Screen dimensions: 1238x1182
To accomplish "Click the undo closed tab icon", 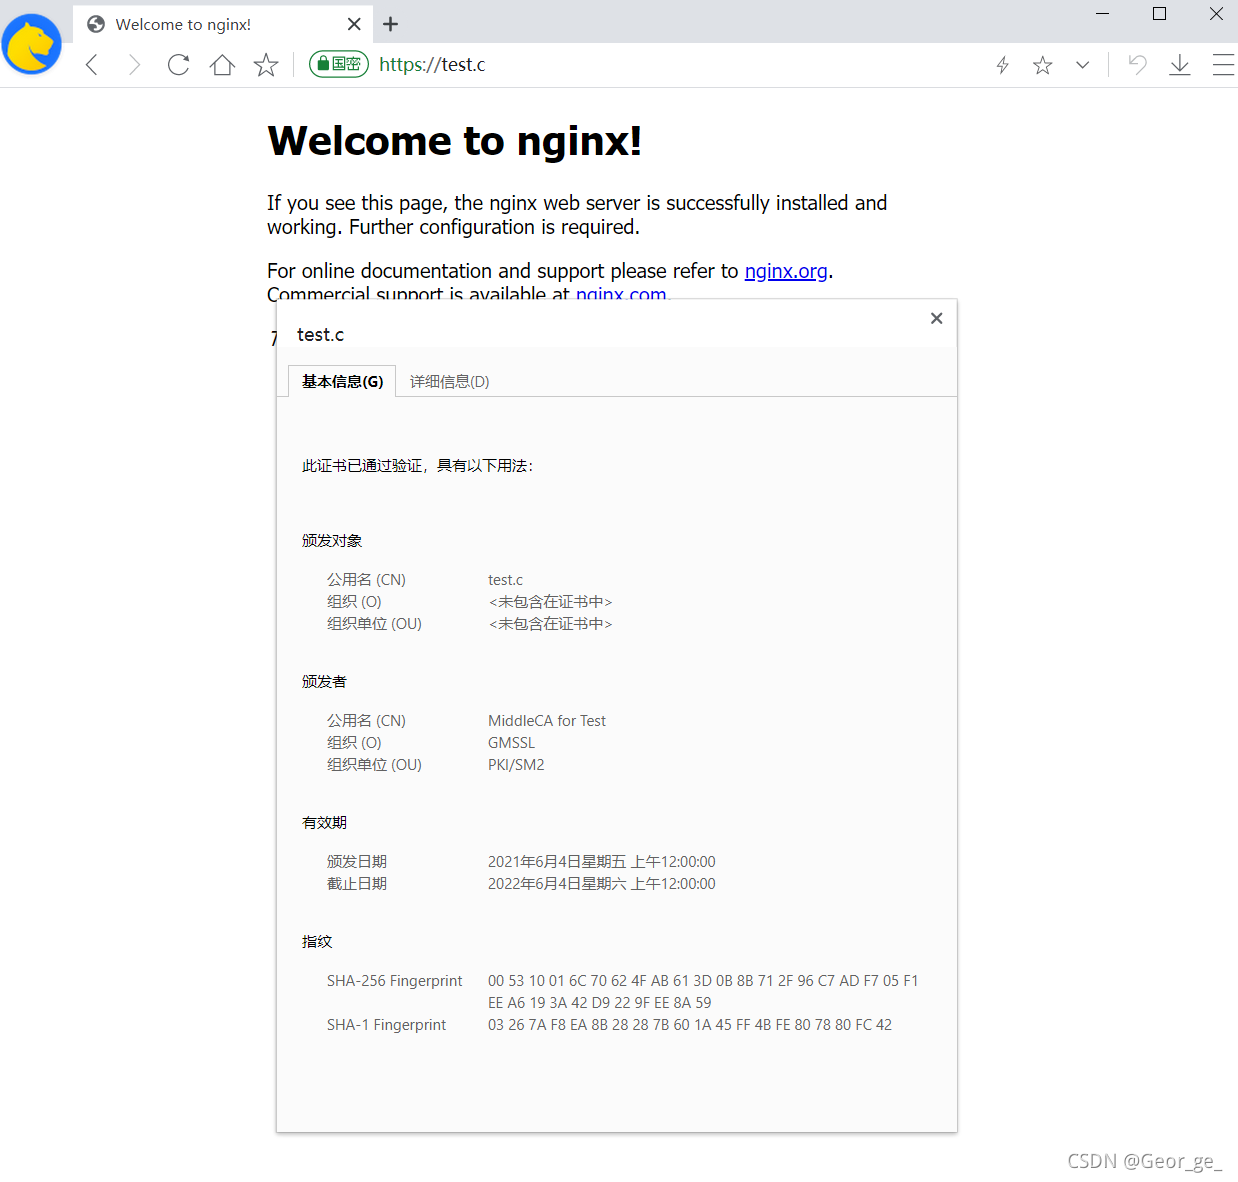I will click(x=1137, y=65).
